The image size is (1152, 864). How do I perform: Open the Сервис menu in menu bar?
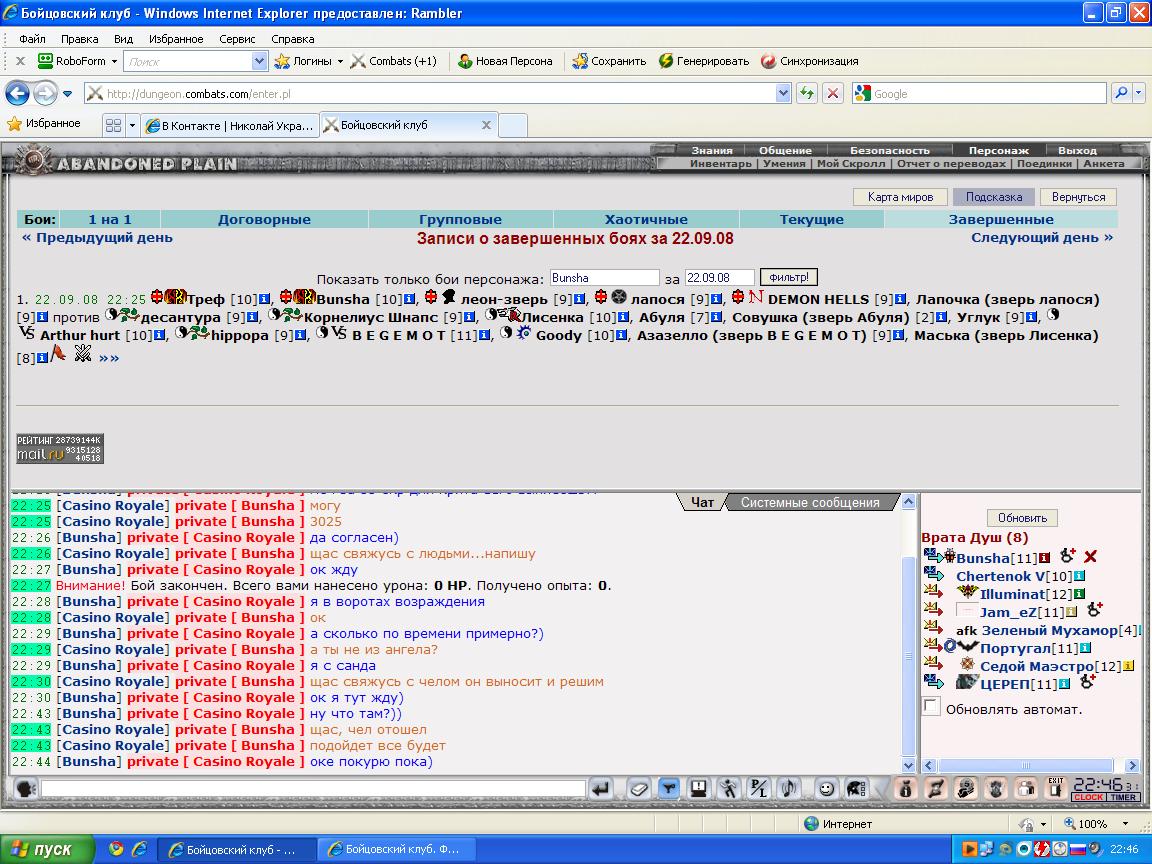(x=237, y=39)
